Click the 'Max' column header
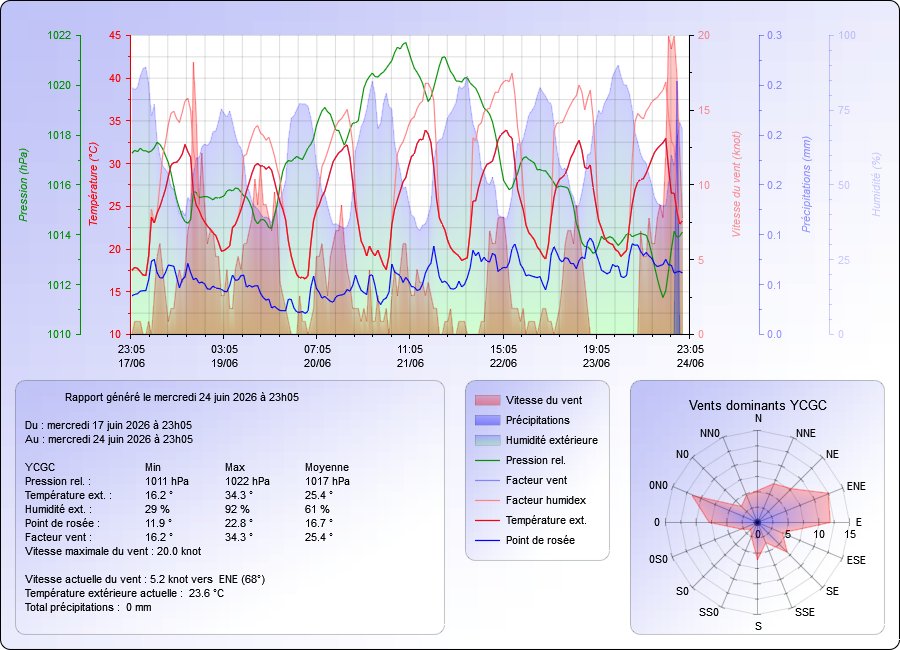The height and width of the screenshot is (650, 900). coord(235,467)
